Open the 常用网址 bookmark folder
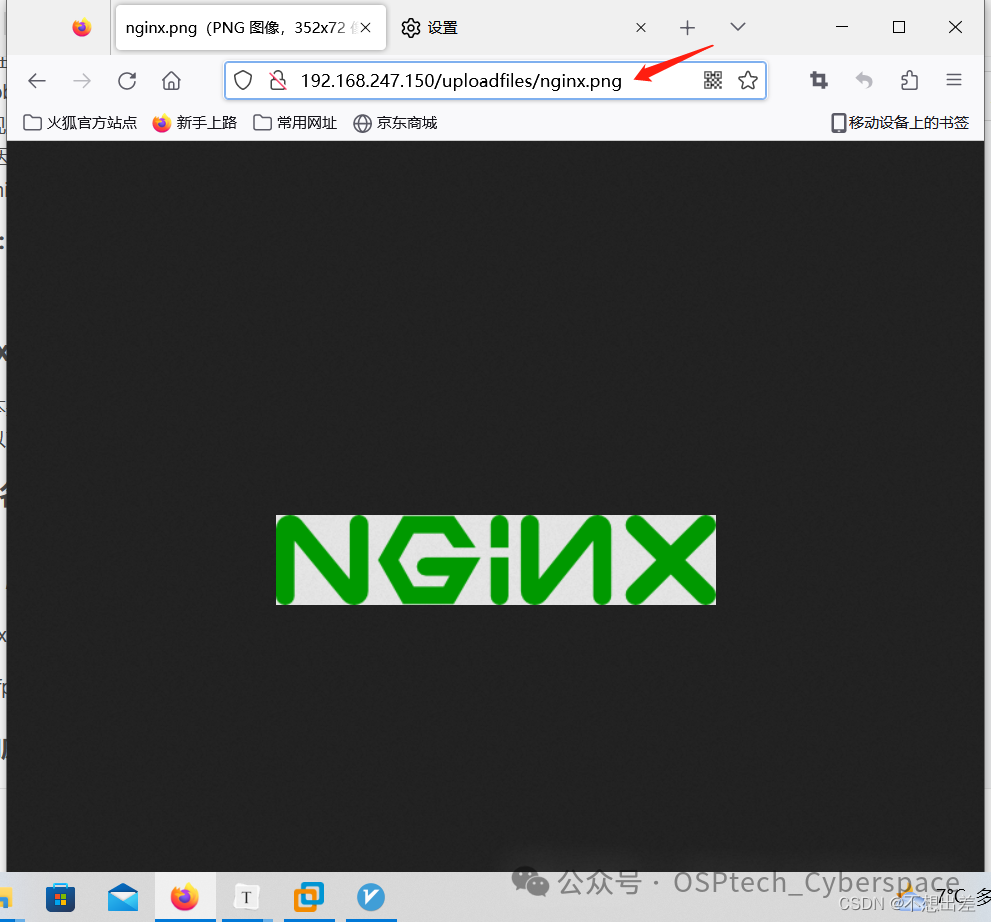991x922 pixels. 295,123
